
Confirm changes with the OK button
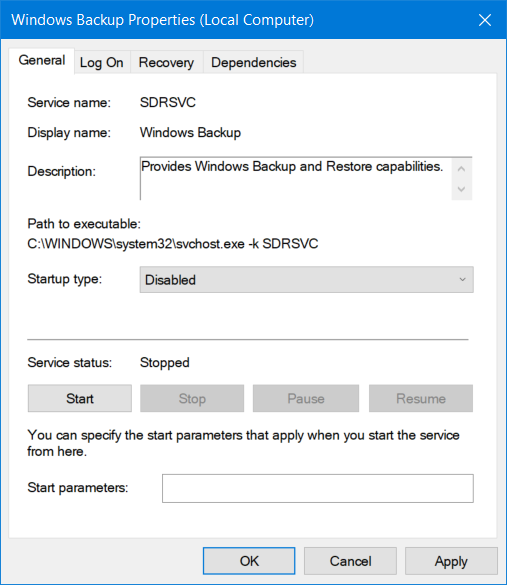[x=249, y=561]
